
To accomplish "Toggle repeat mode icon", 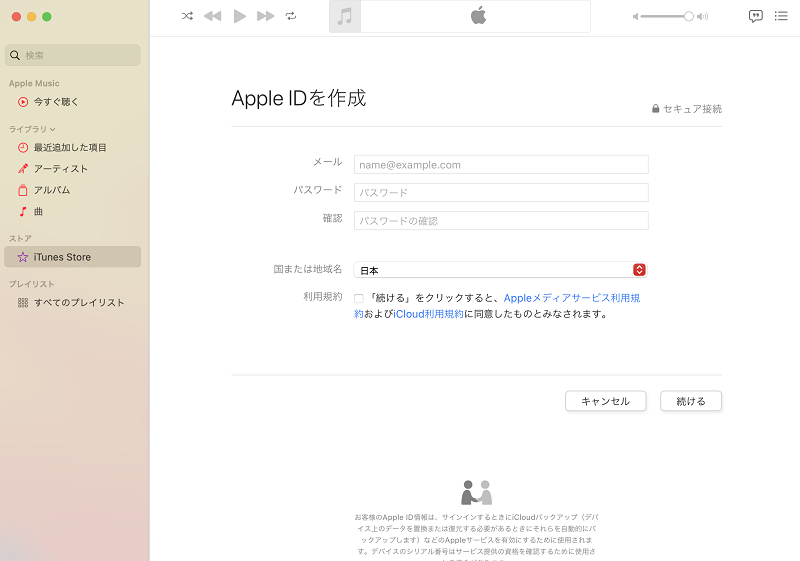I will pyautogui.click(x=291, y=16).
